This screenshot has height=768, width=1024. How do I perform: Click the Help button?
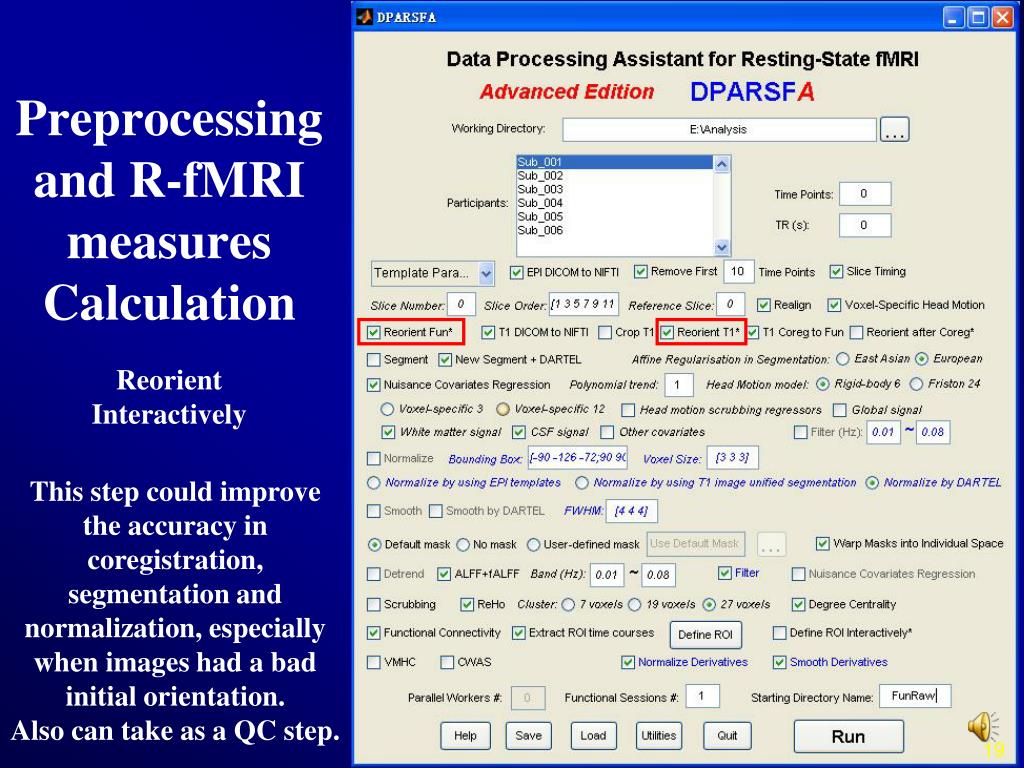pos(465,736)
